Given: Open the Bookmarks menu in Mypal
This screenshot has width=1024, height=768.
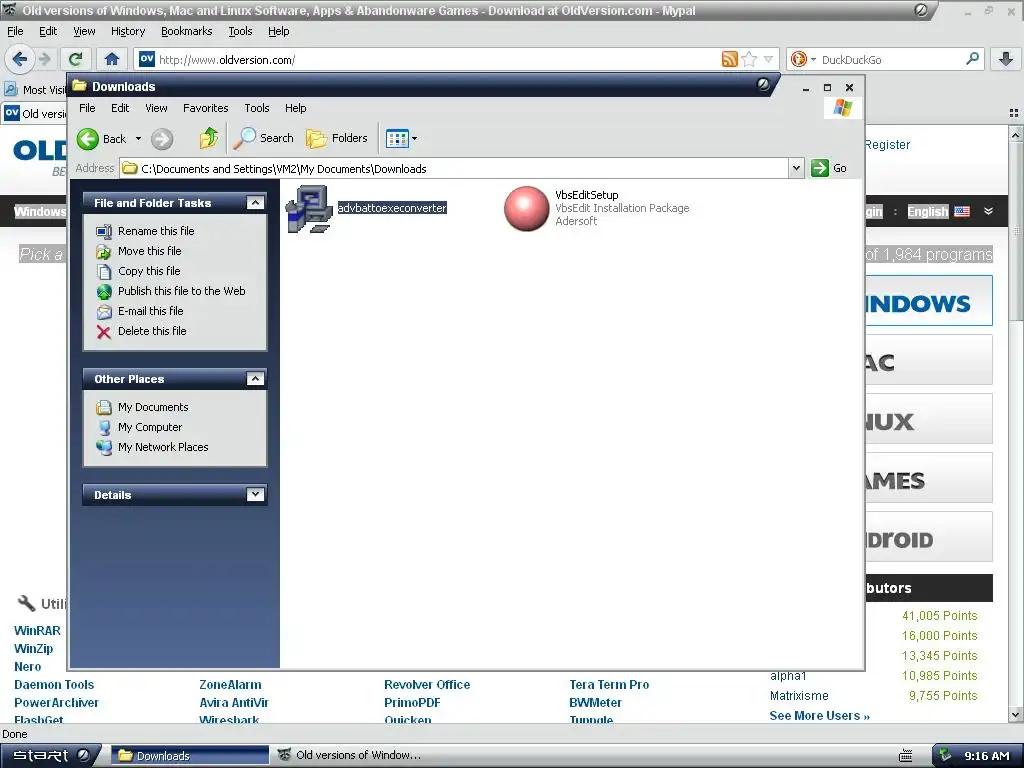Looking at the screenshot, I should [187, 31].
